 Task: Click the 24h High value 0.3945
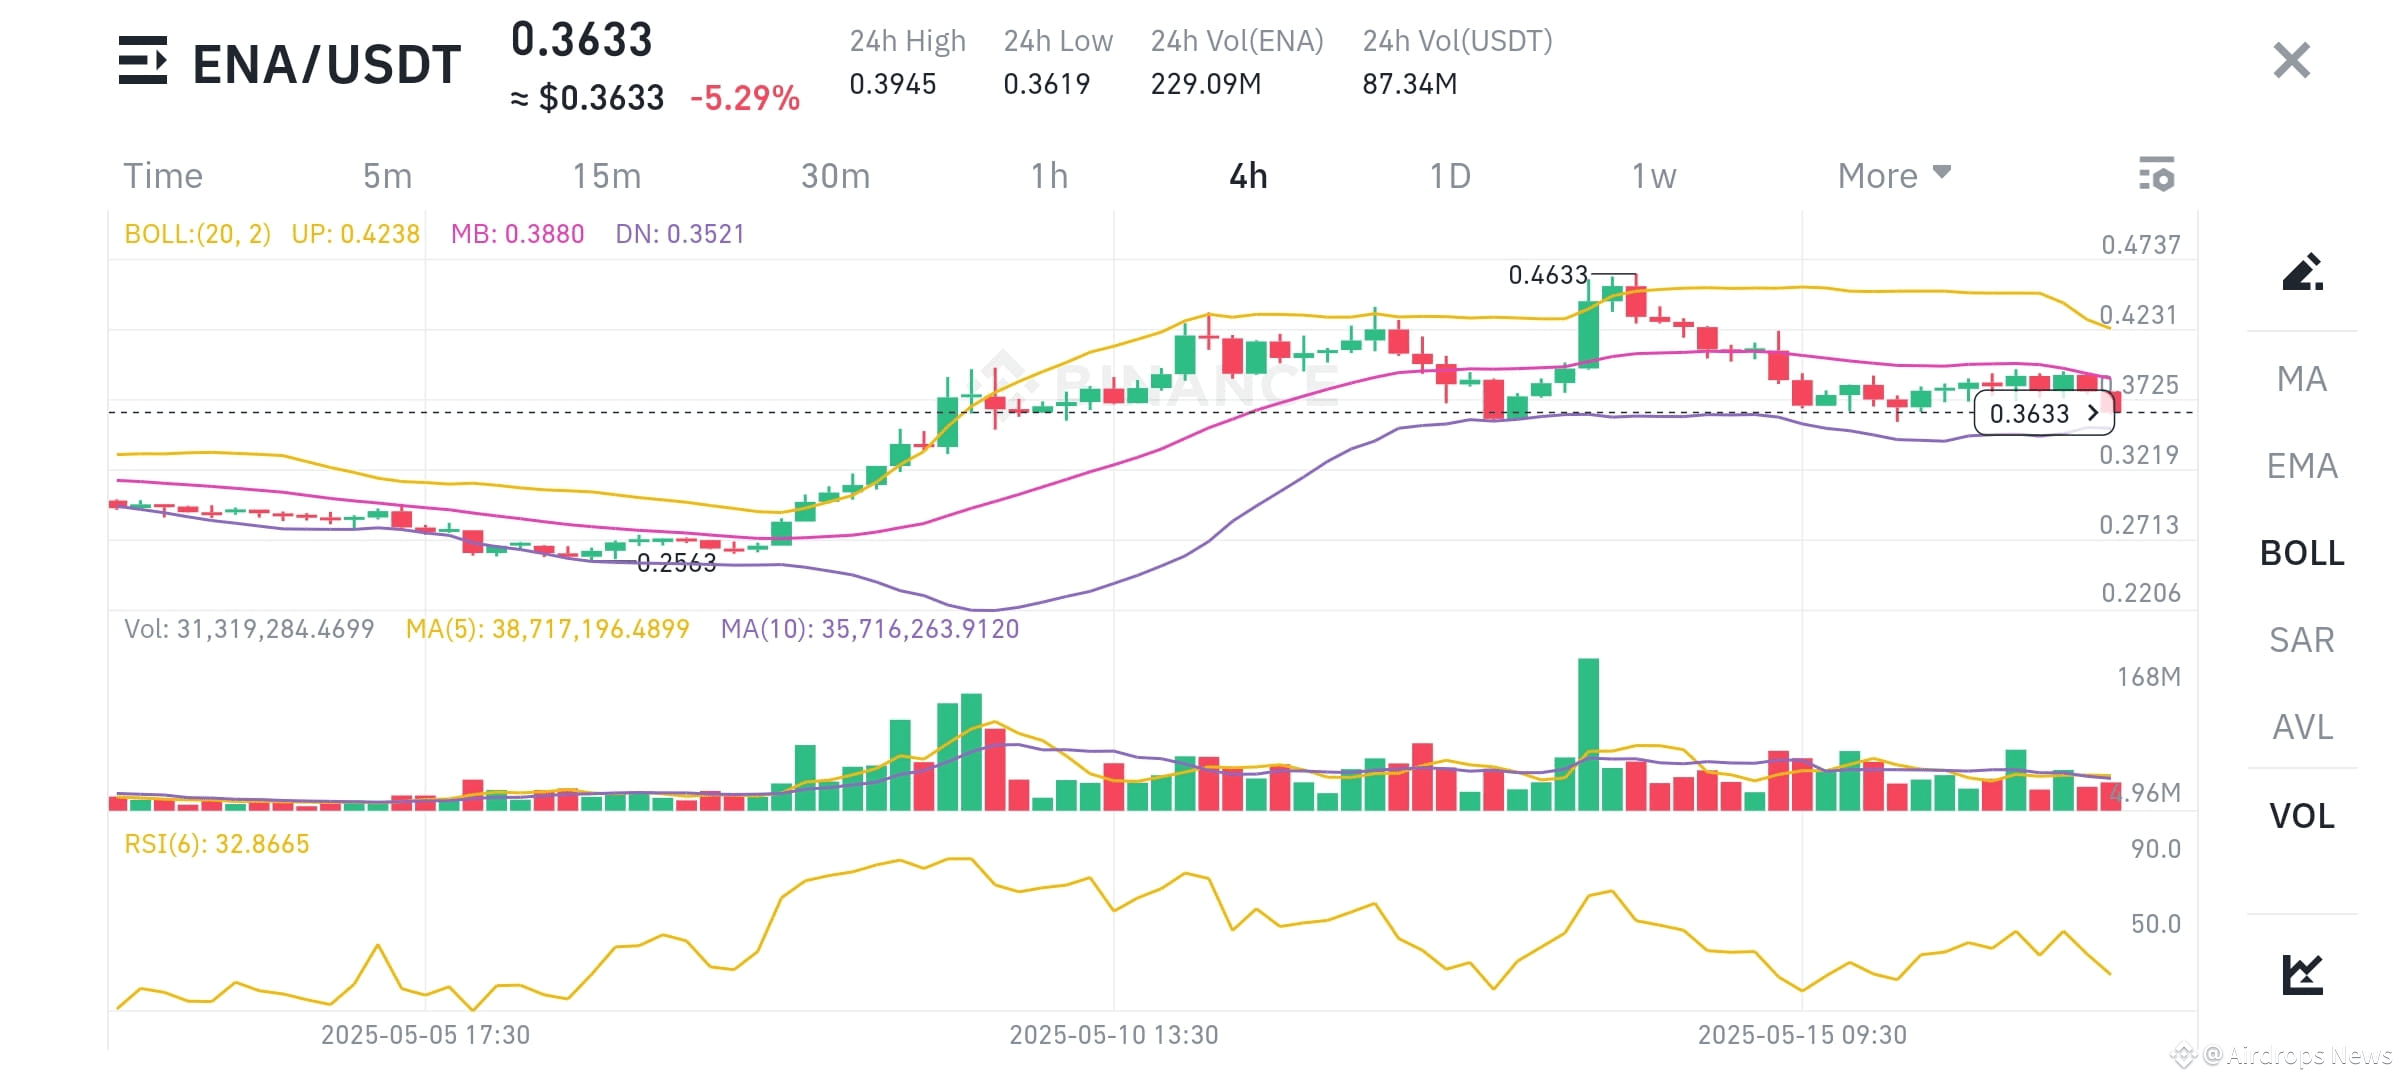tap(893, 84)
